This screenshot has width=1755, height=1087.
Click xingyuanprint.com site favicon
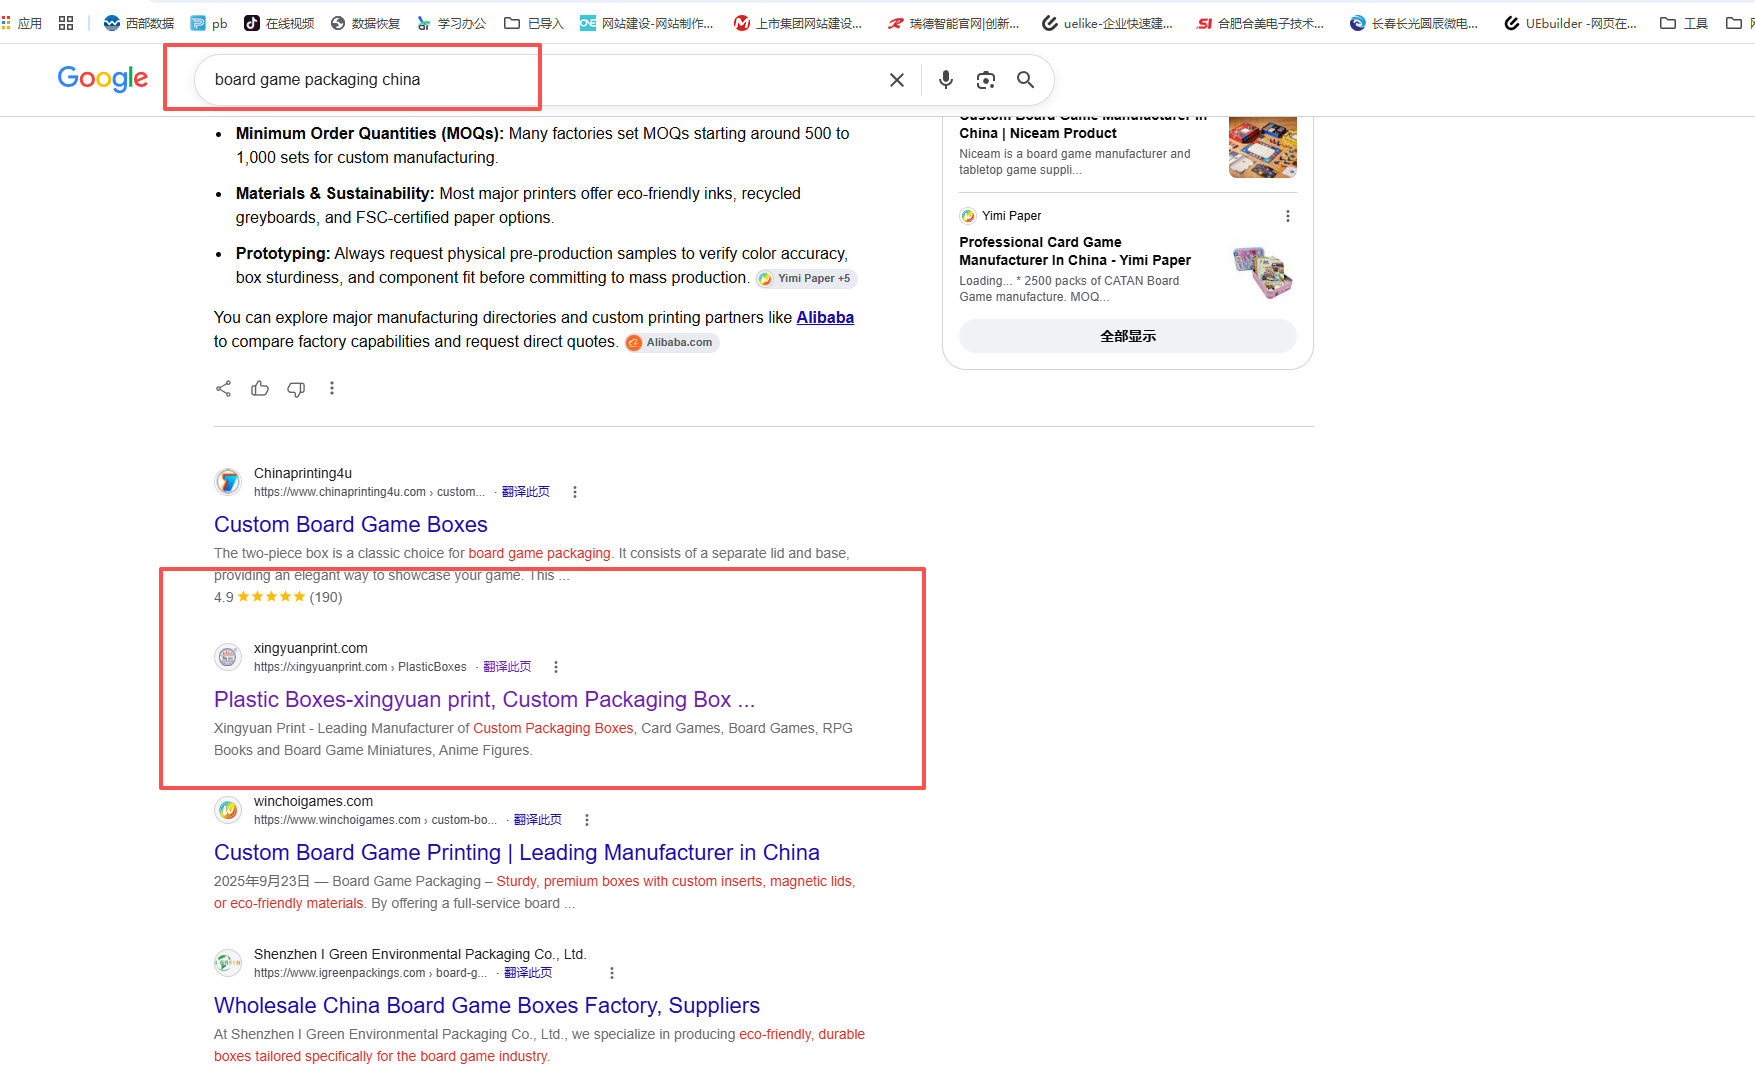[228, 657]
